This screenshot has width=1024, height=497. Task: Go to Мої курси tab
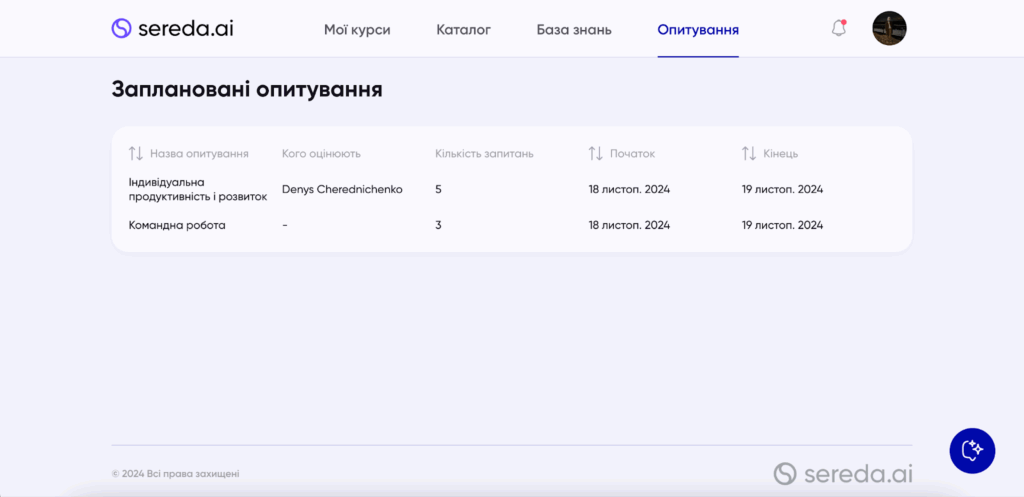click(357, 30)
